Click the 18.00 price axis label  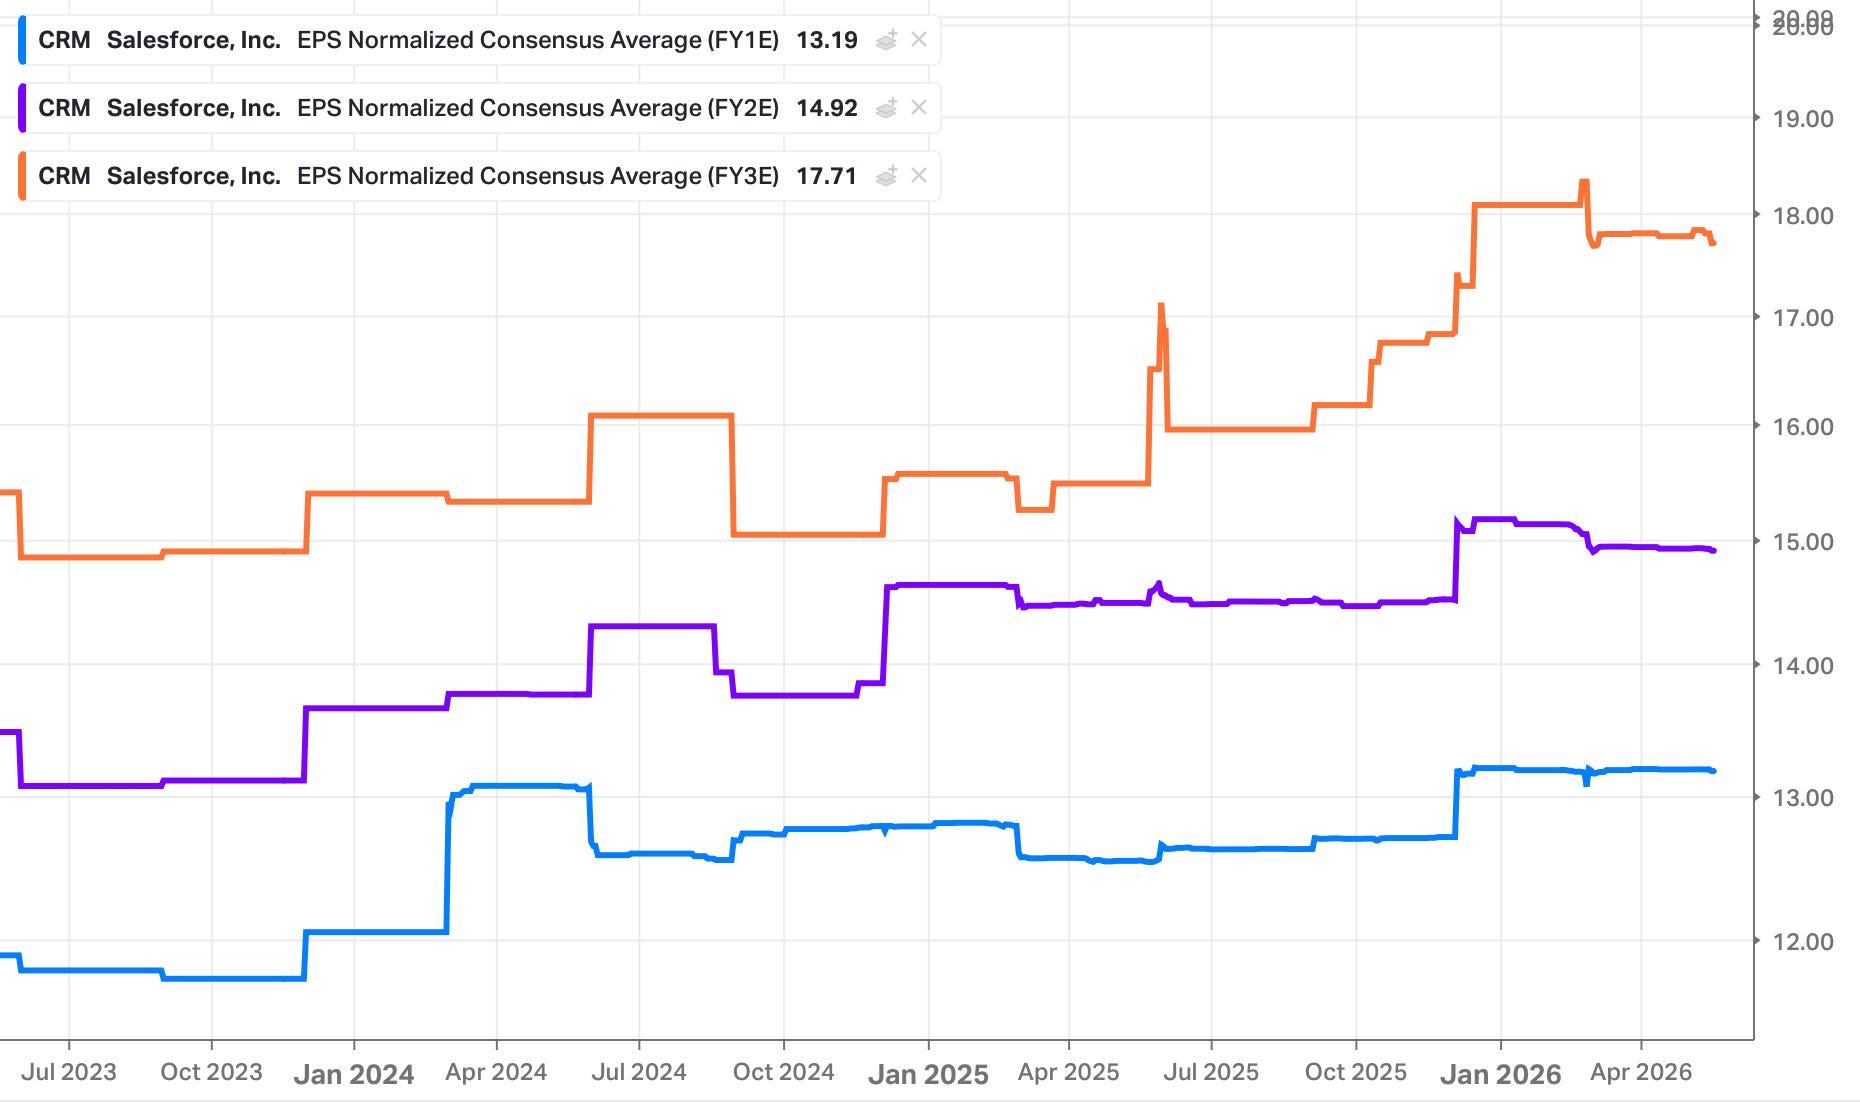(x=1803, y=216)
